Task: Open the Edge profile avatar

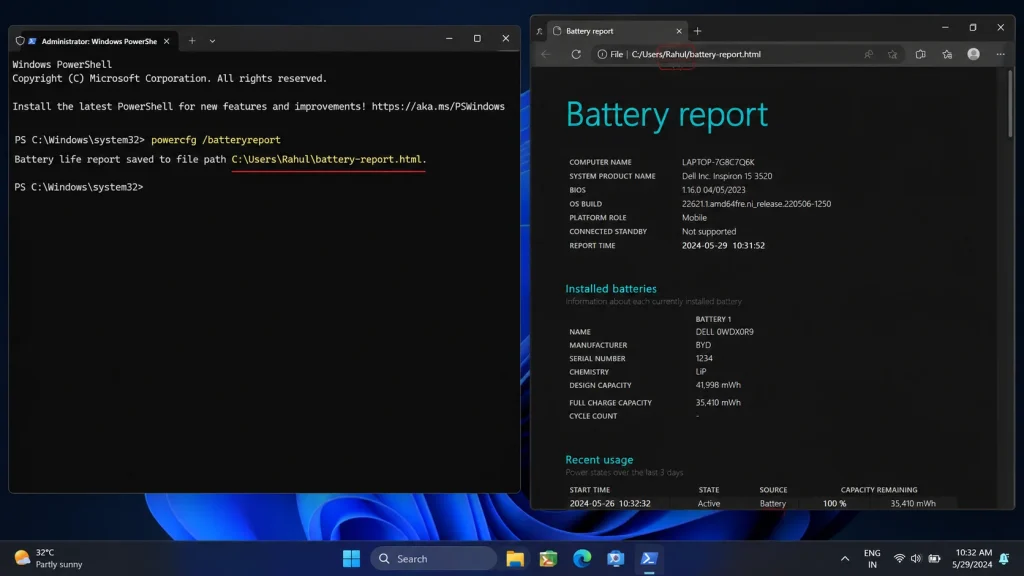Action: 973,54
